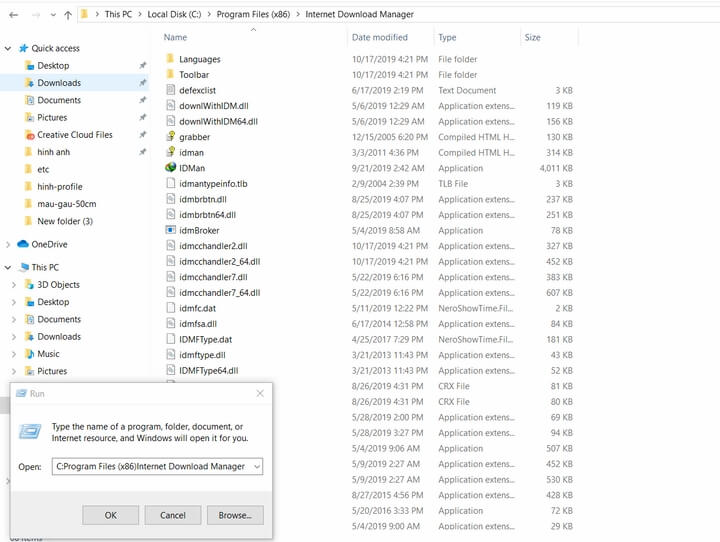Open the recent locations dropdown arrow
The width and height of the screenshot is (720, 542).
53,15
